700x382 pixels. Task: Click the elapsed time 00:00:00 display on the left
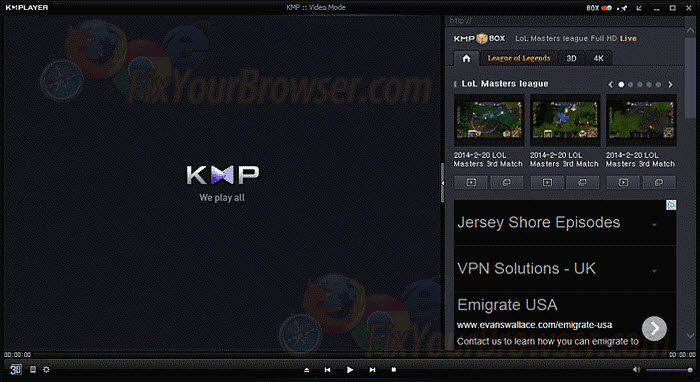[17, 355]
